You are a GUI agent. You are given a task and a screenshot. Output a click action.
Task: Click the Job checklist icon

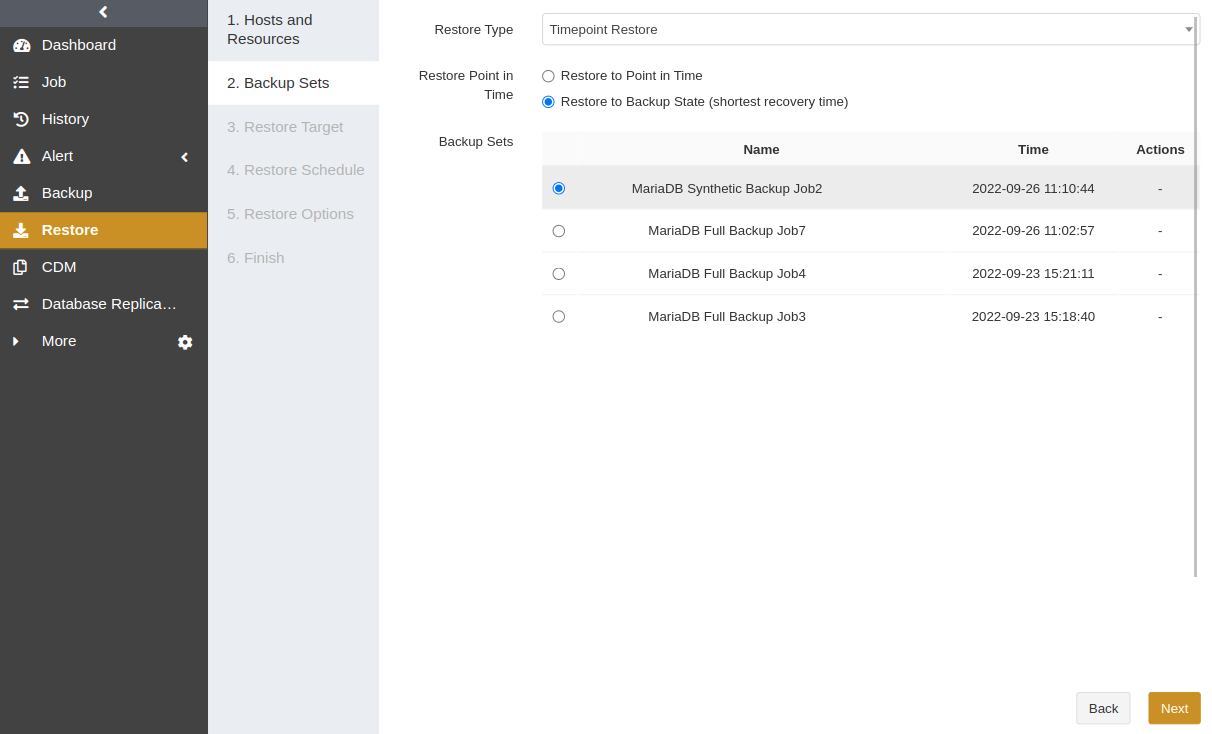click(x=21, y=82)
